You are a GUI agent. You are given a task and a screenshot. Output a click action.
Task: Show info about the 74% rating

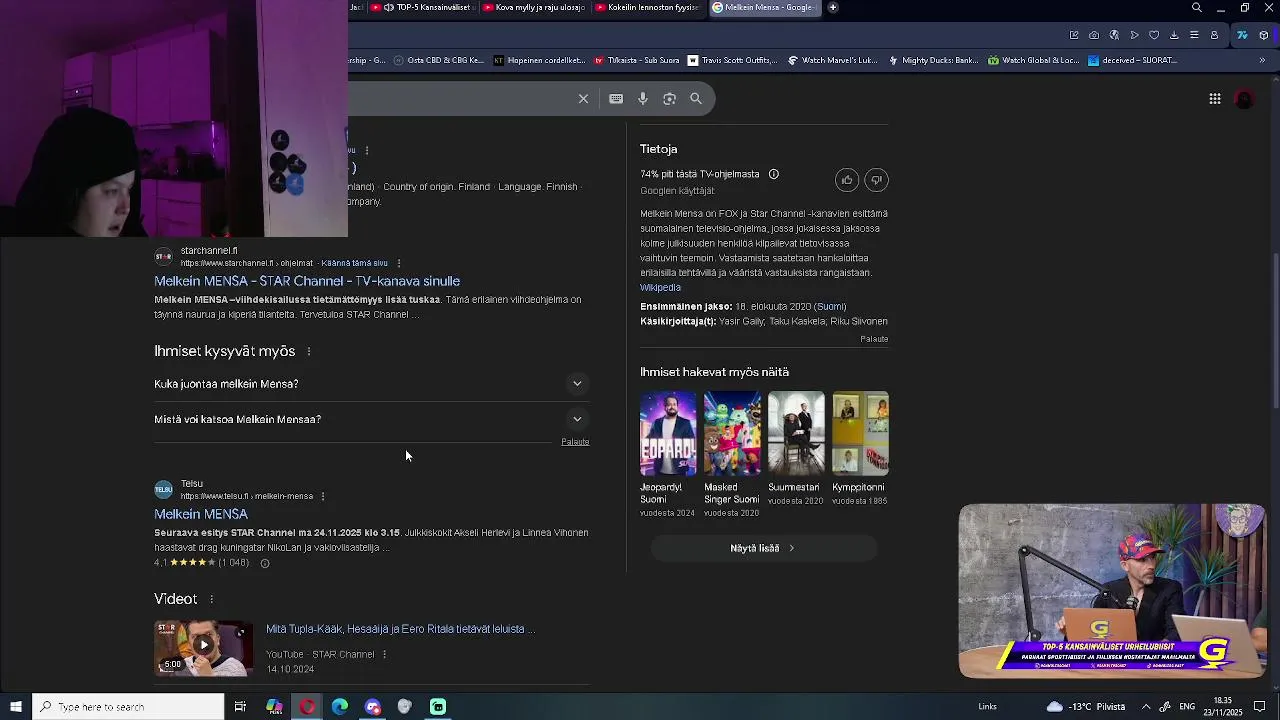pos(774,174)
